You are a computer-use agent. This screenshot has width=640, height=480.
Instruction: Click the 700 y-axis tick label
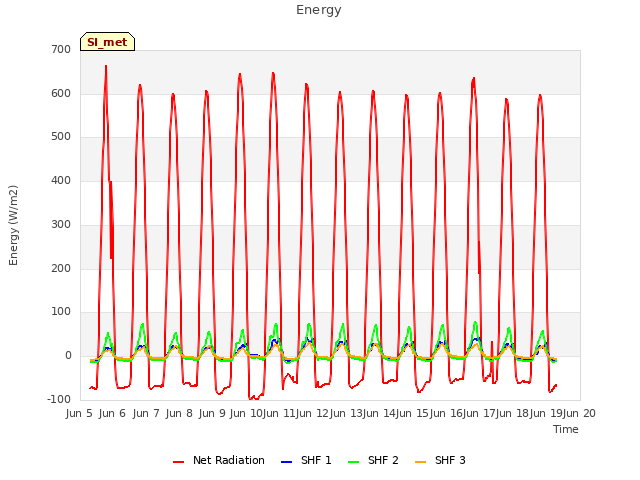pyautogui.click(x=61, y=49)
